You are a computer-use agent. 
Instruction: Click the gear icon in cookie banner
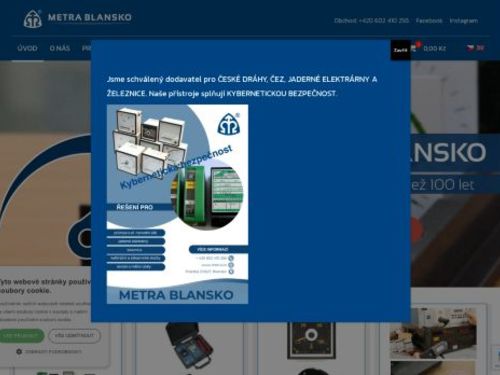pos(19,351)
